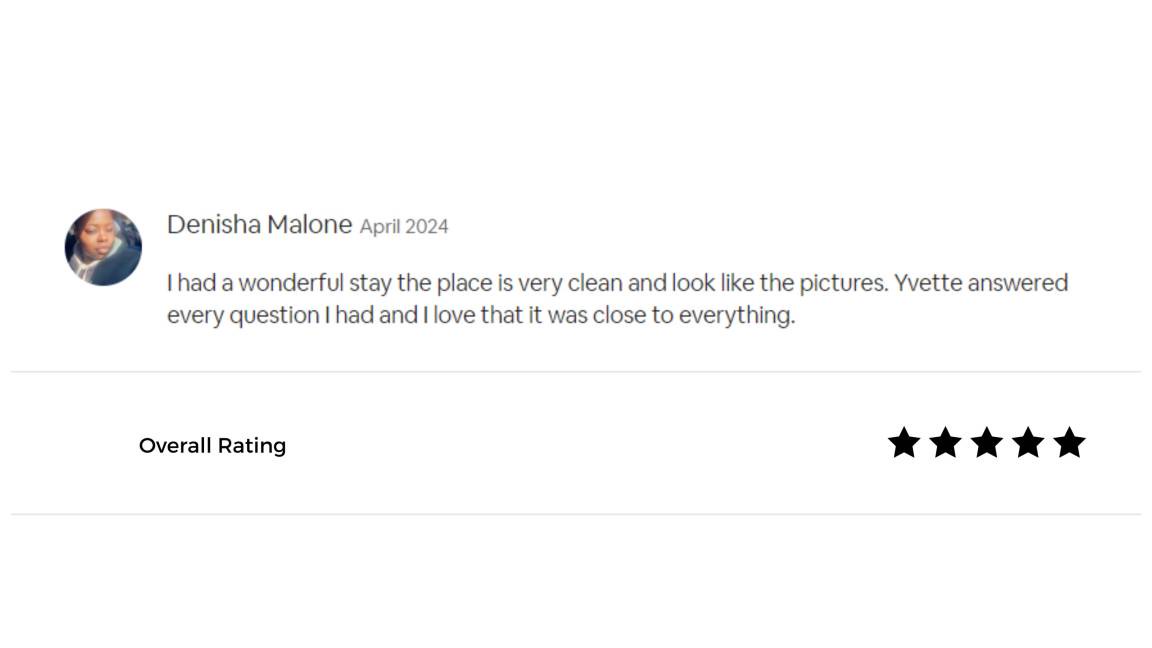
Task: Select the Overall Rating label
Action: click(212, 446)
